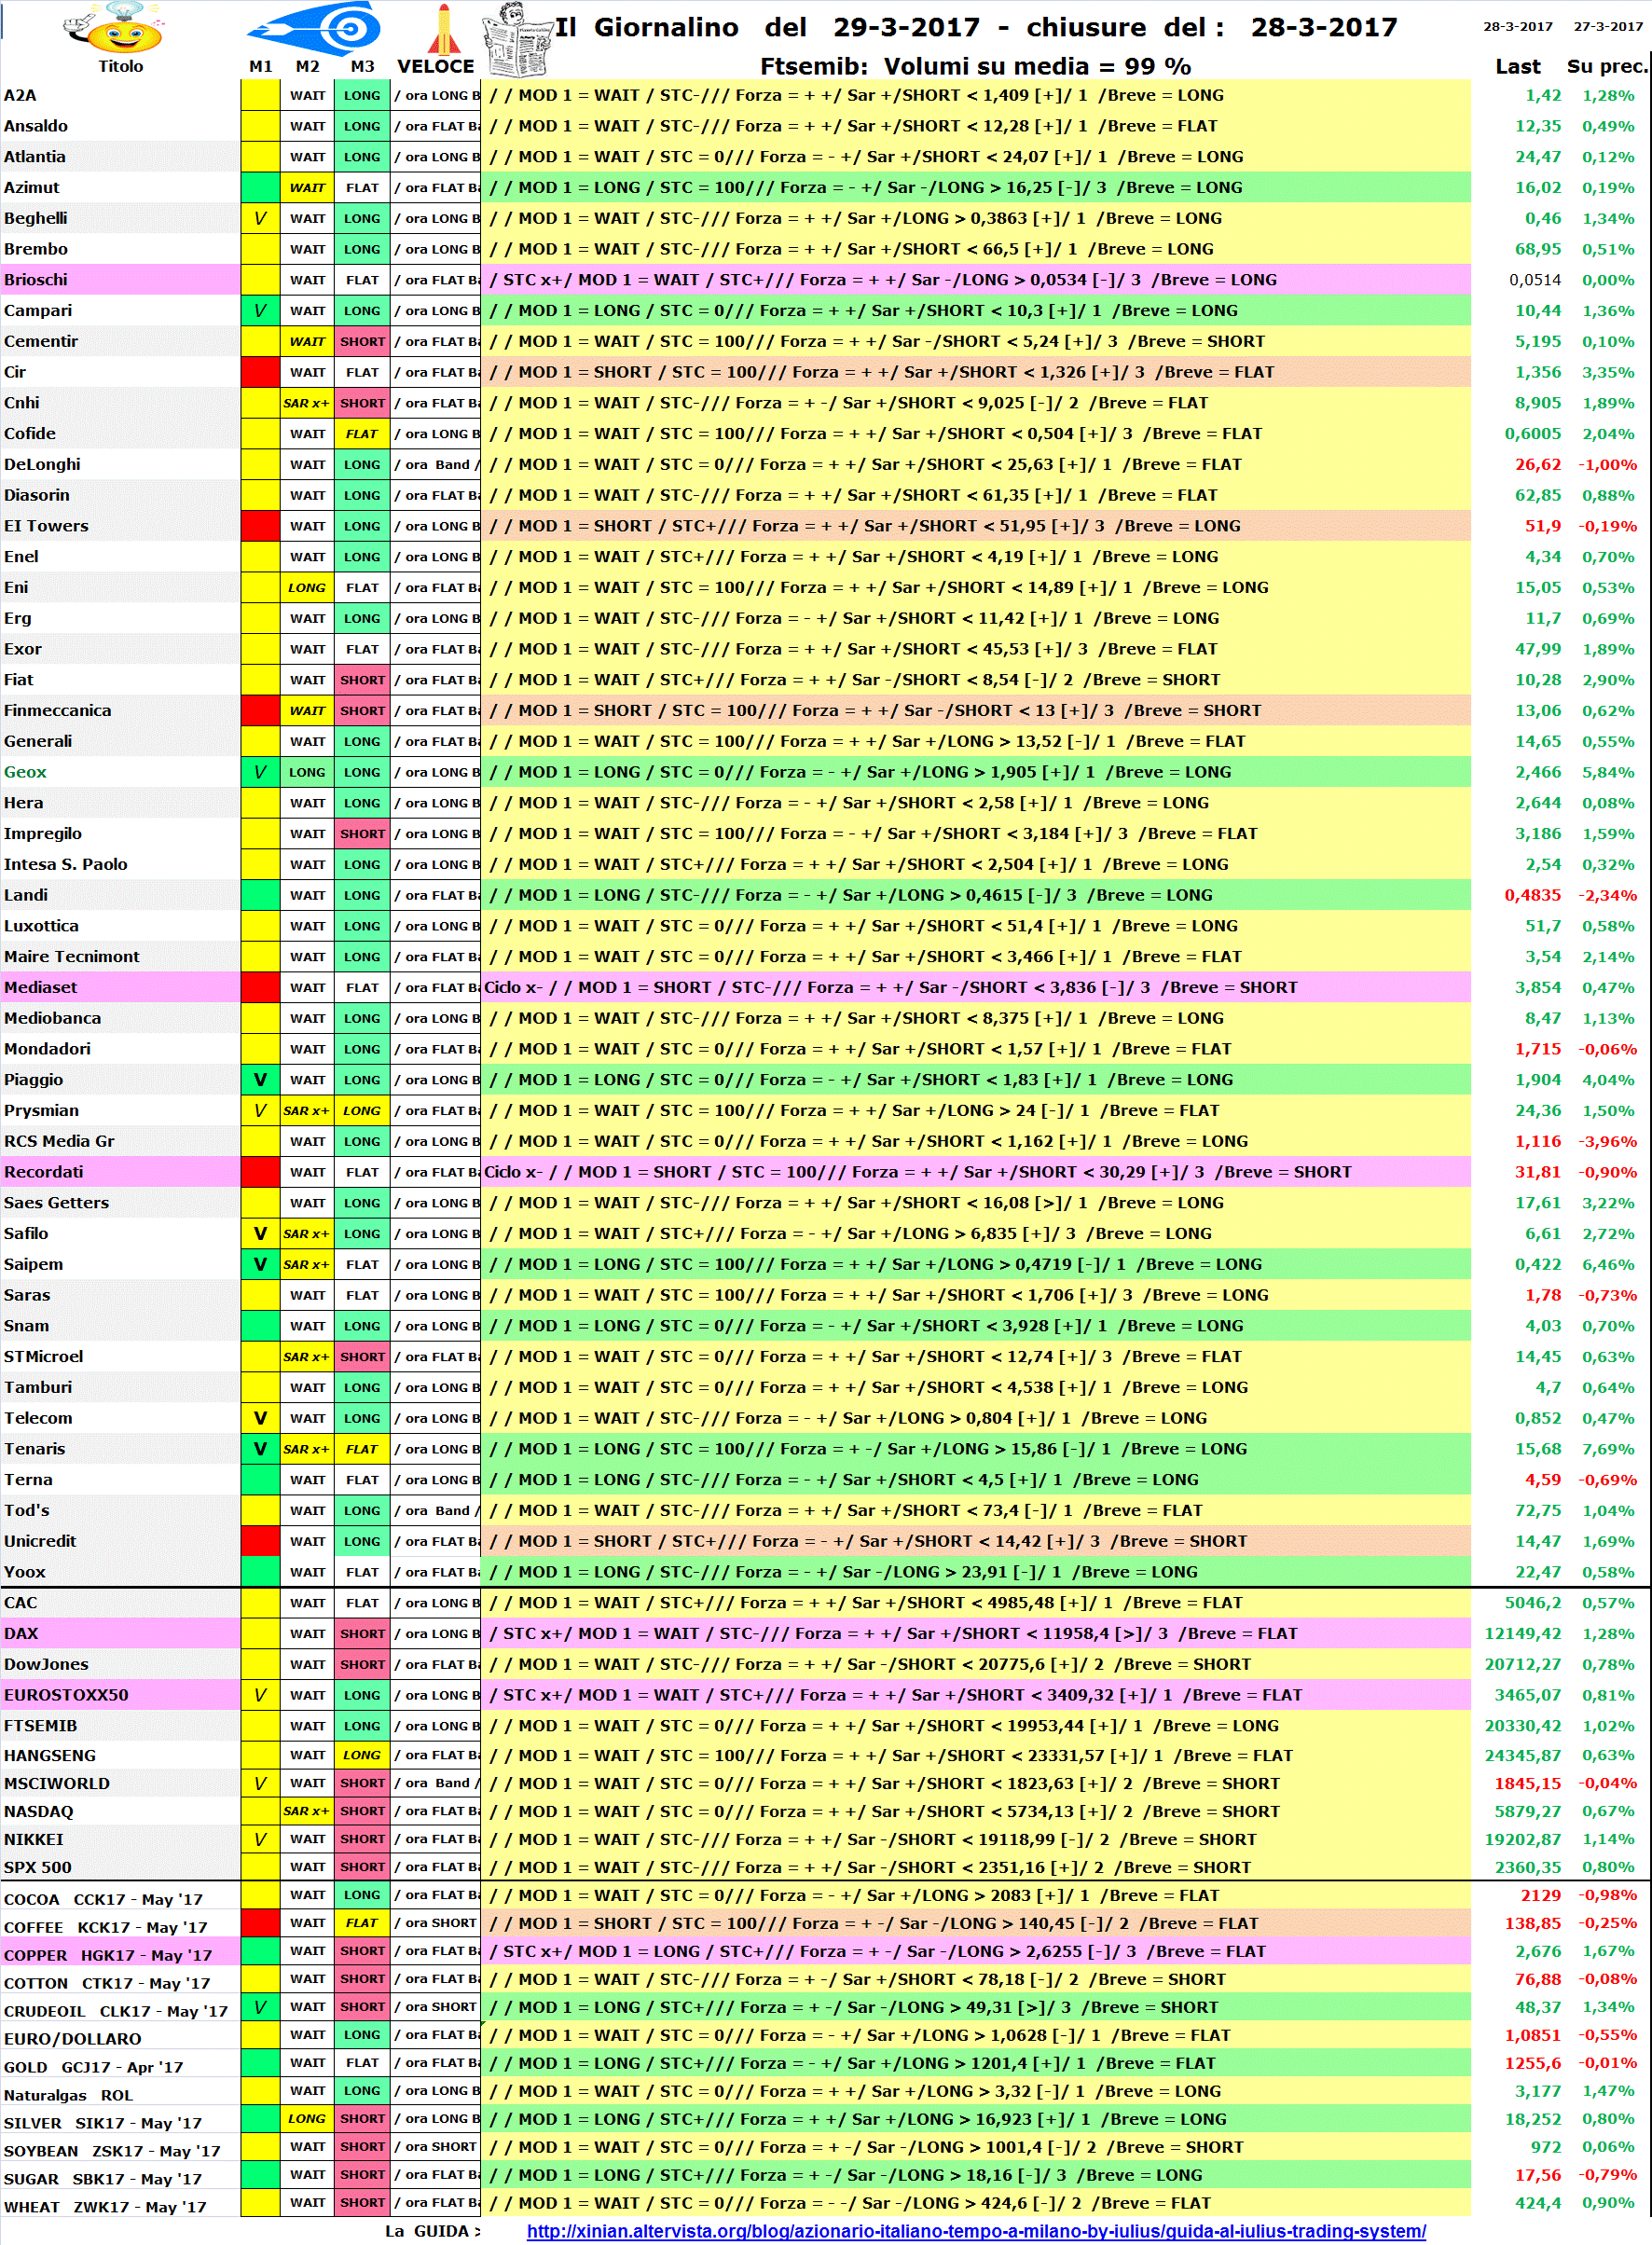Click Geox's last price 2,466
The image size is (1652, 2245).
(1537, 772)
